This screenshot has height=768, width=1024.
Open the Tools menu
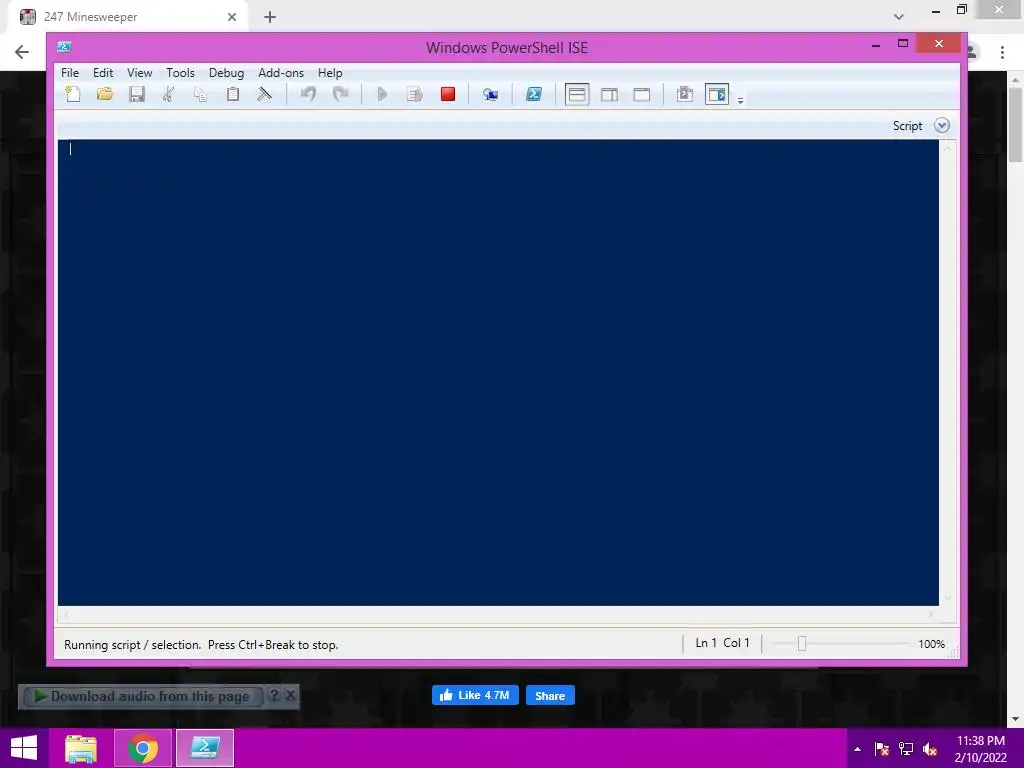pos(180,72)
